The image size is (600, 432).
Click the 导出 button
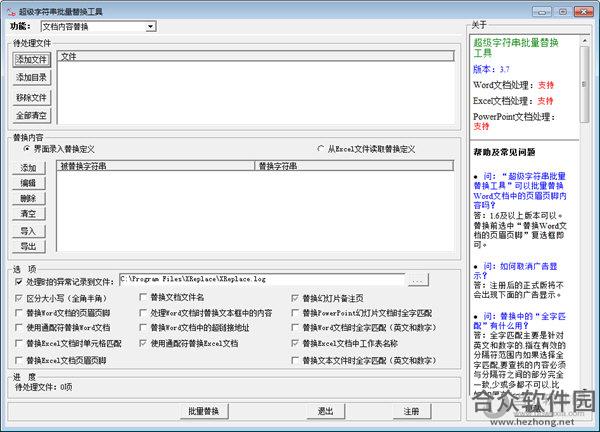[x=29, y=246]
